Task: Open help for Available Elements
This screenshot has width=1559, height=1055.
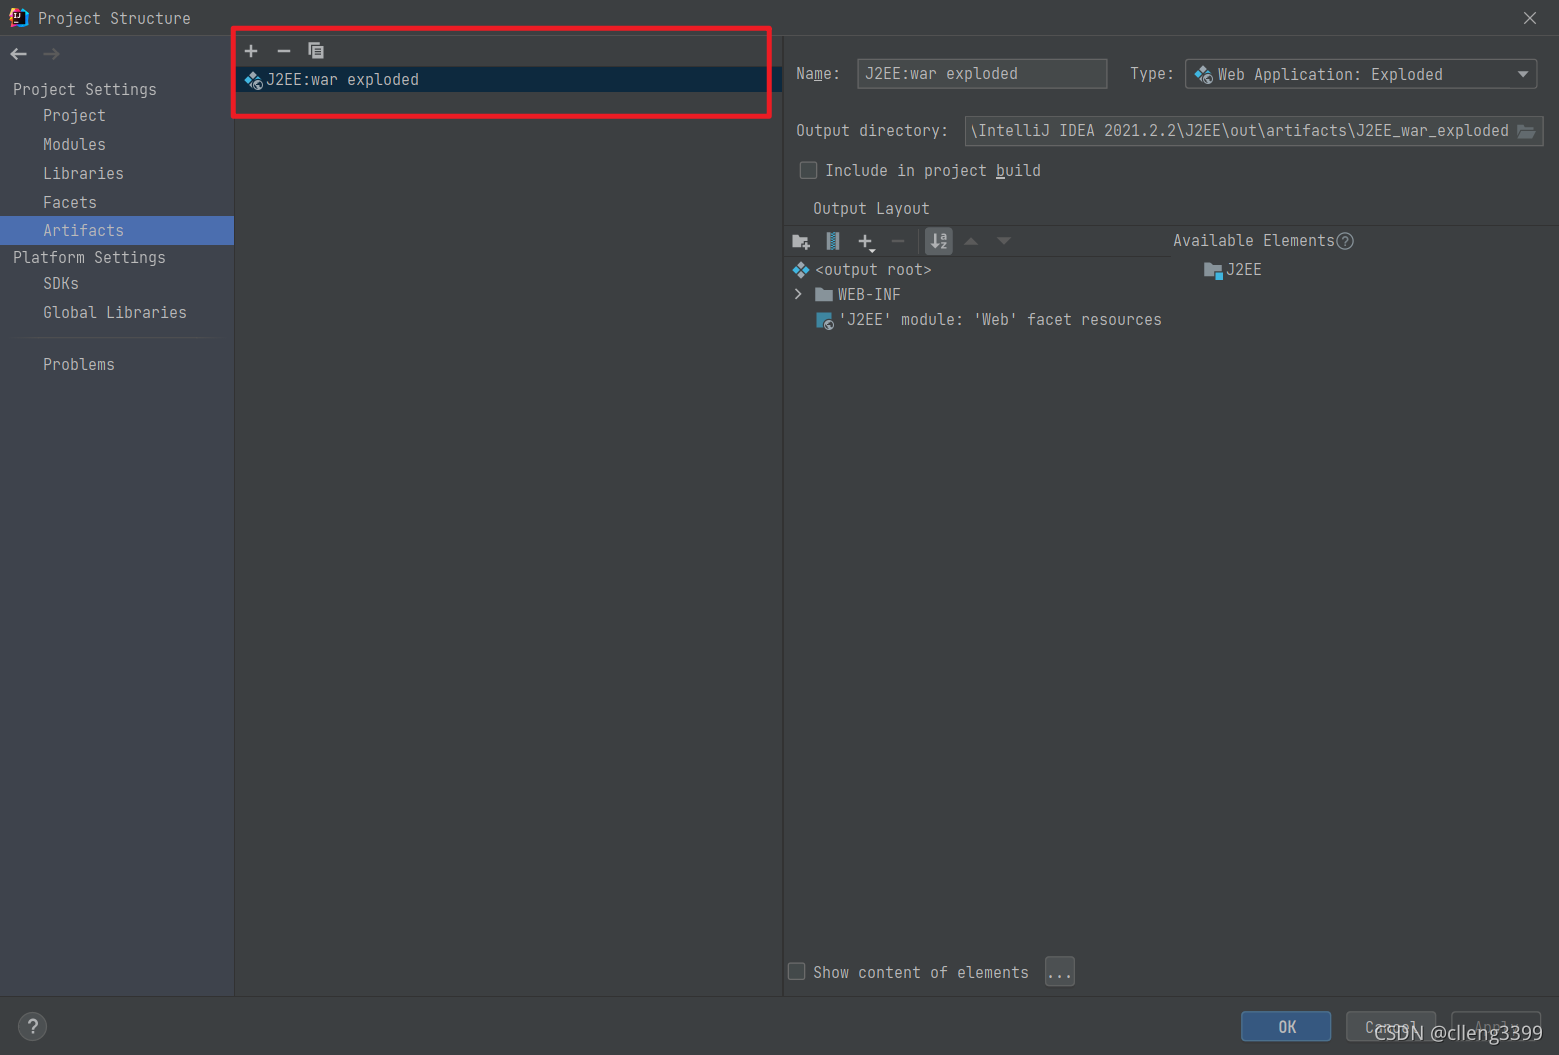Action: [1345, 241]
